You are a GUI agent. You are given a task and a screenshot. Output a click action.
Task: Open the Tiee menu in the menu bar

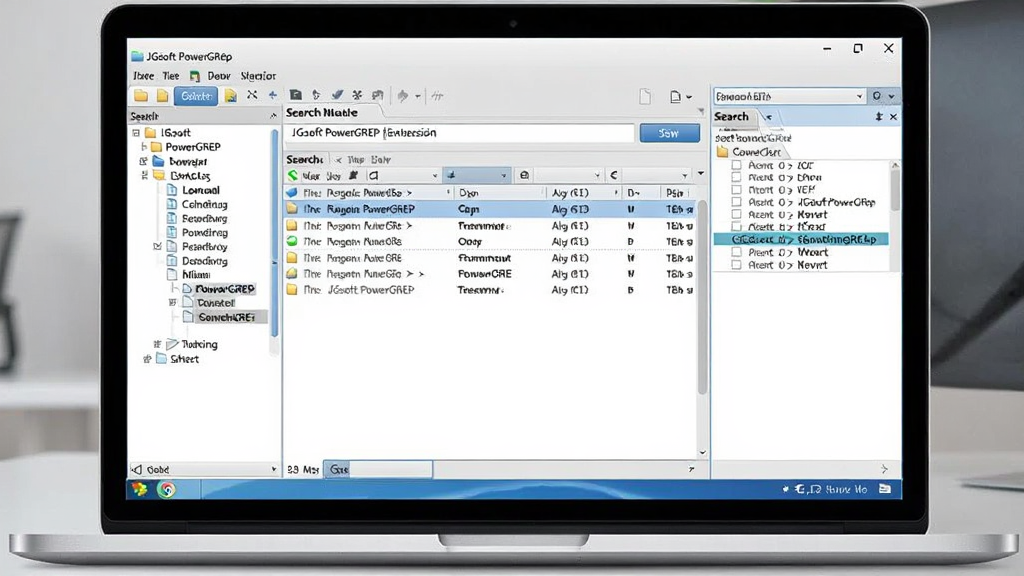coord(170,76)
